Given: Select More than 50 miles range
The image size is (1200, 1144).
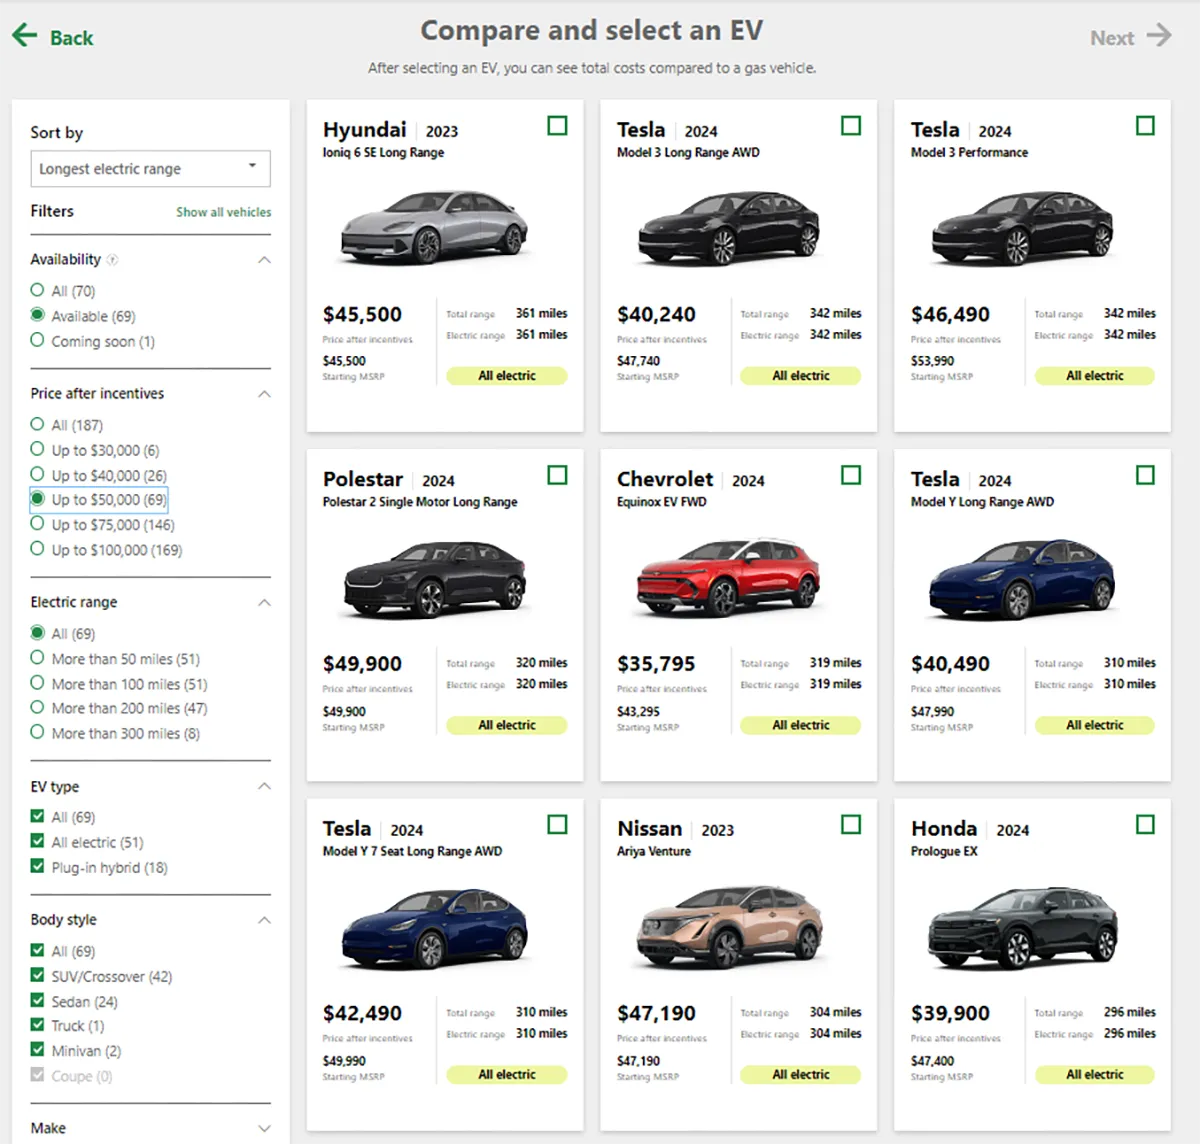Looking at the screenshot, I should coord(37,658).
